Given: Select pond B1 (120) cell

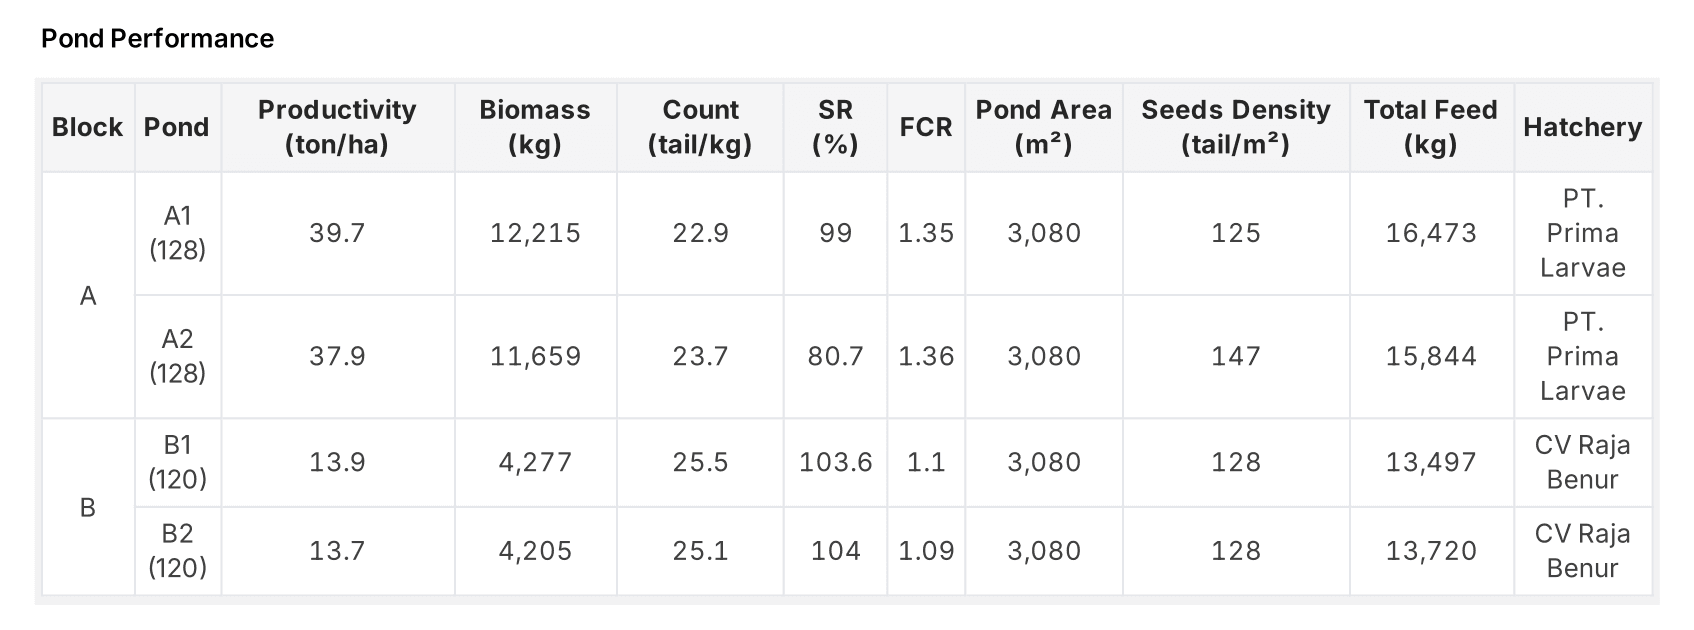Looking at the screenshot, I should coord(177,462).
